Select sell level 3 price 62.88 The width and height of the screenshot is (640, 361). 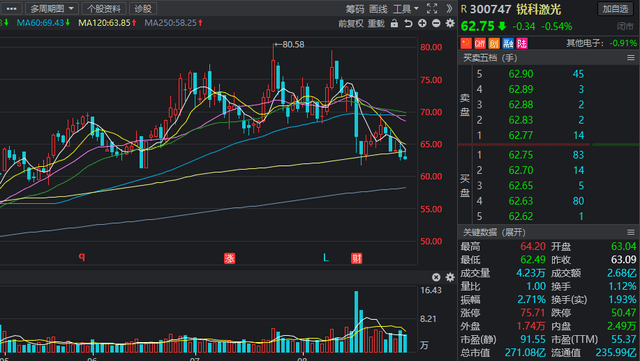521,105
